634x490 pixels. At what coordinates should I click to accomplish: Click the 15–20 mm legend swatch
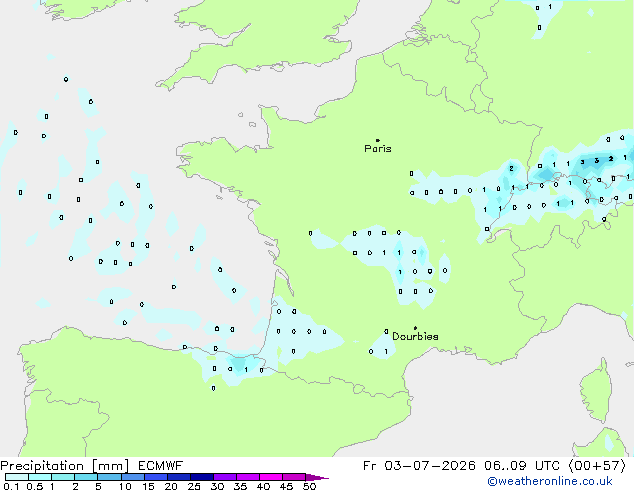coord(155,477)
